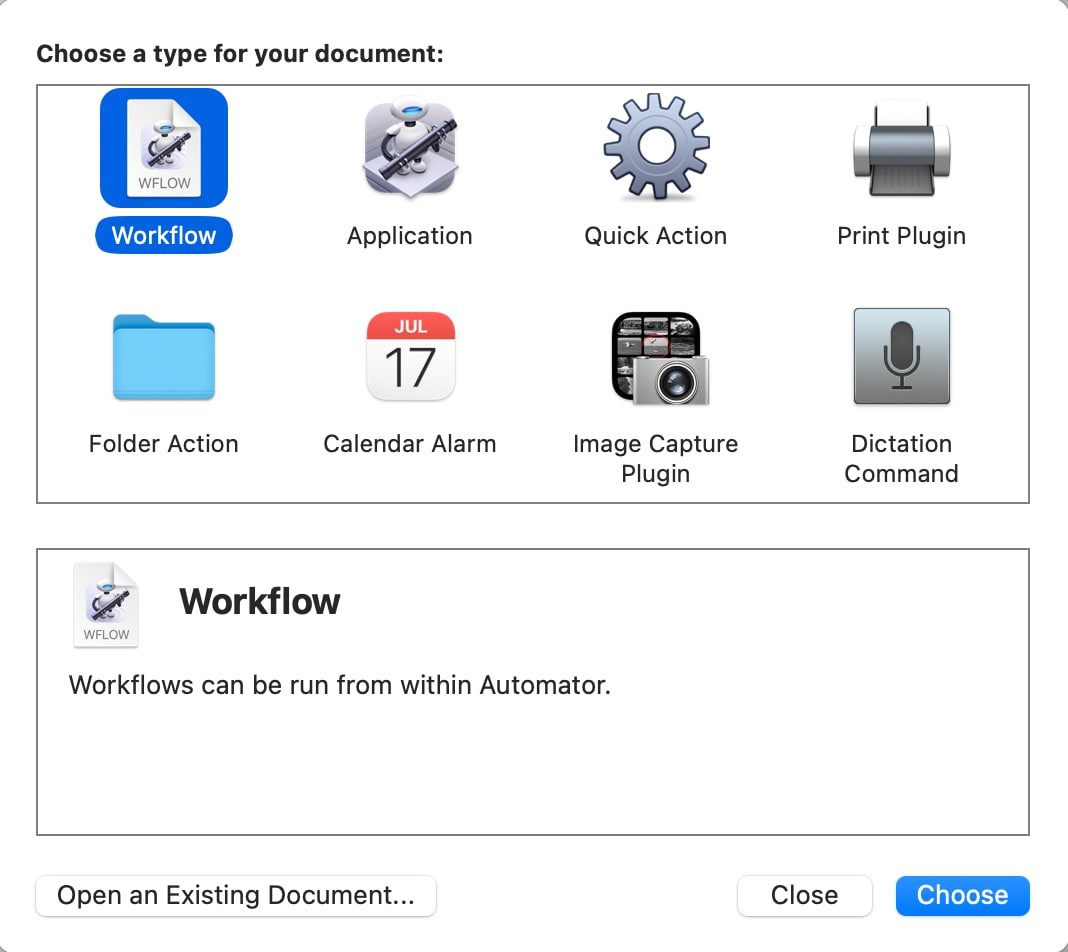Click the WFLOW icon in description pane
Image resolution: width=1068 pixels, height=952 pixels.
click(106, 605)
